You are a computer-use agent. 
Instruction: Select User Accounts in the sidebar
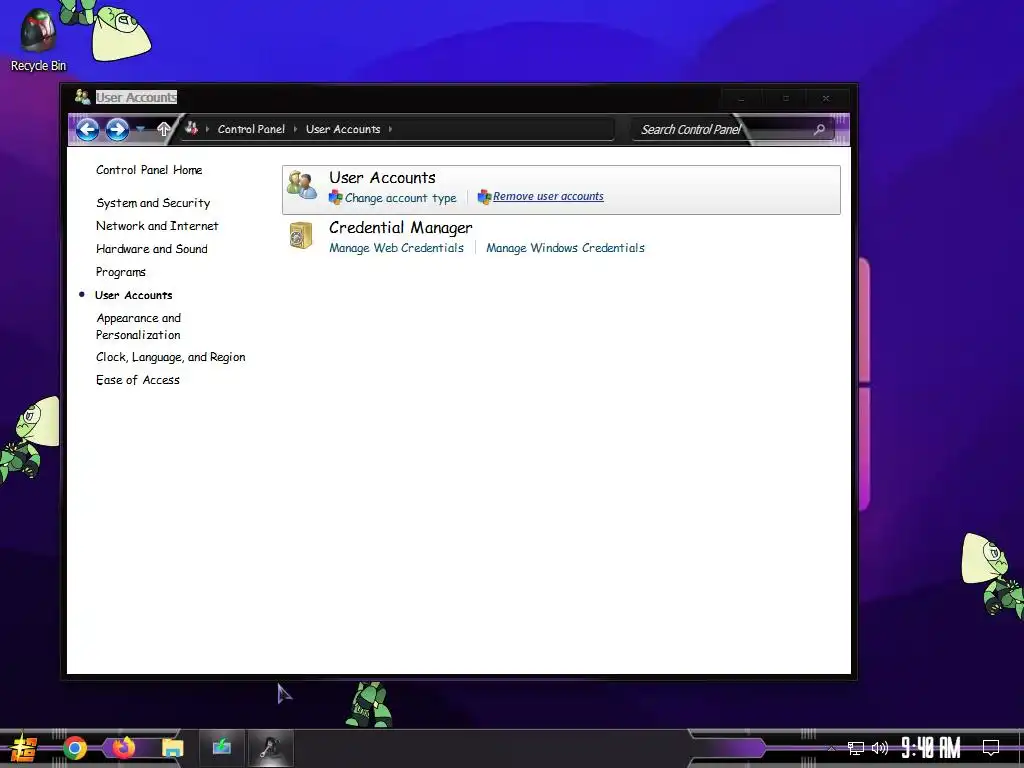(x=133, y=295)
